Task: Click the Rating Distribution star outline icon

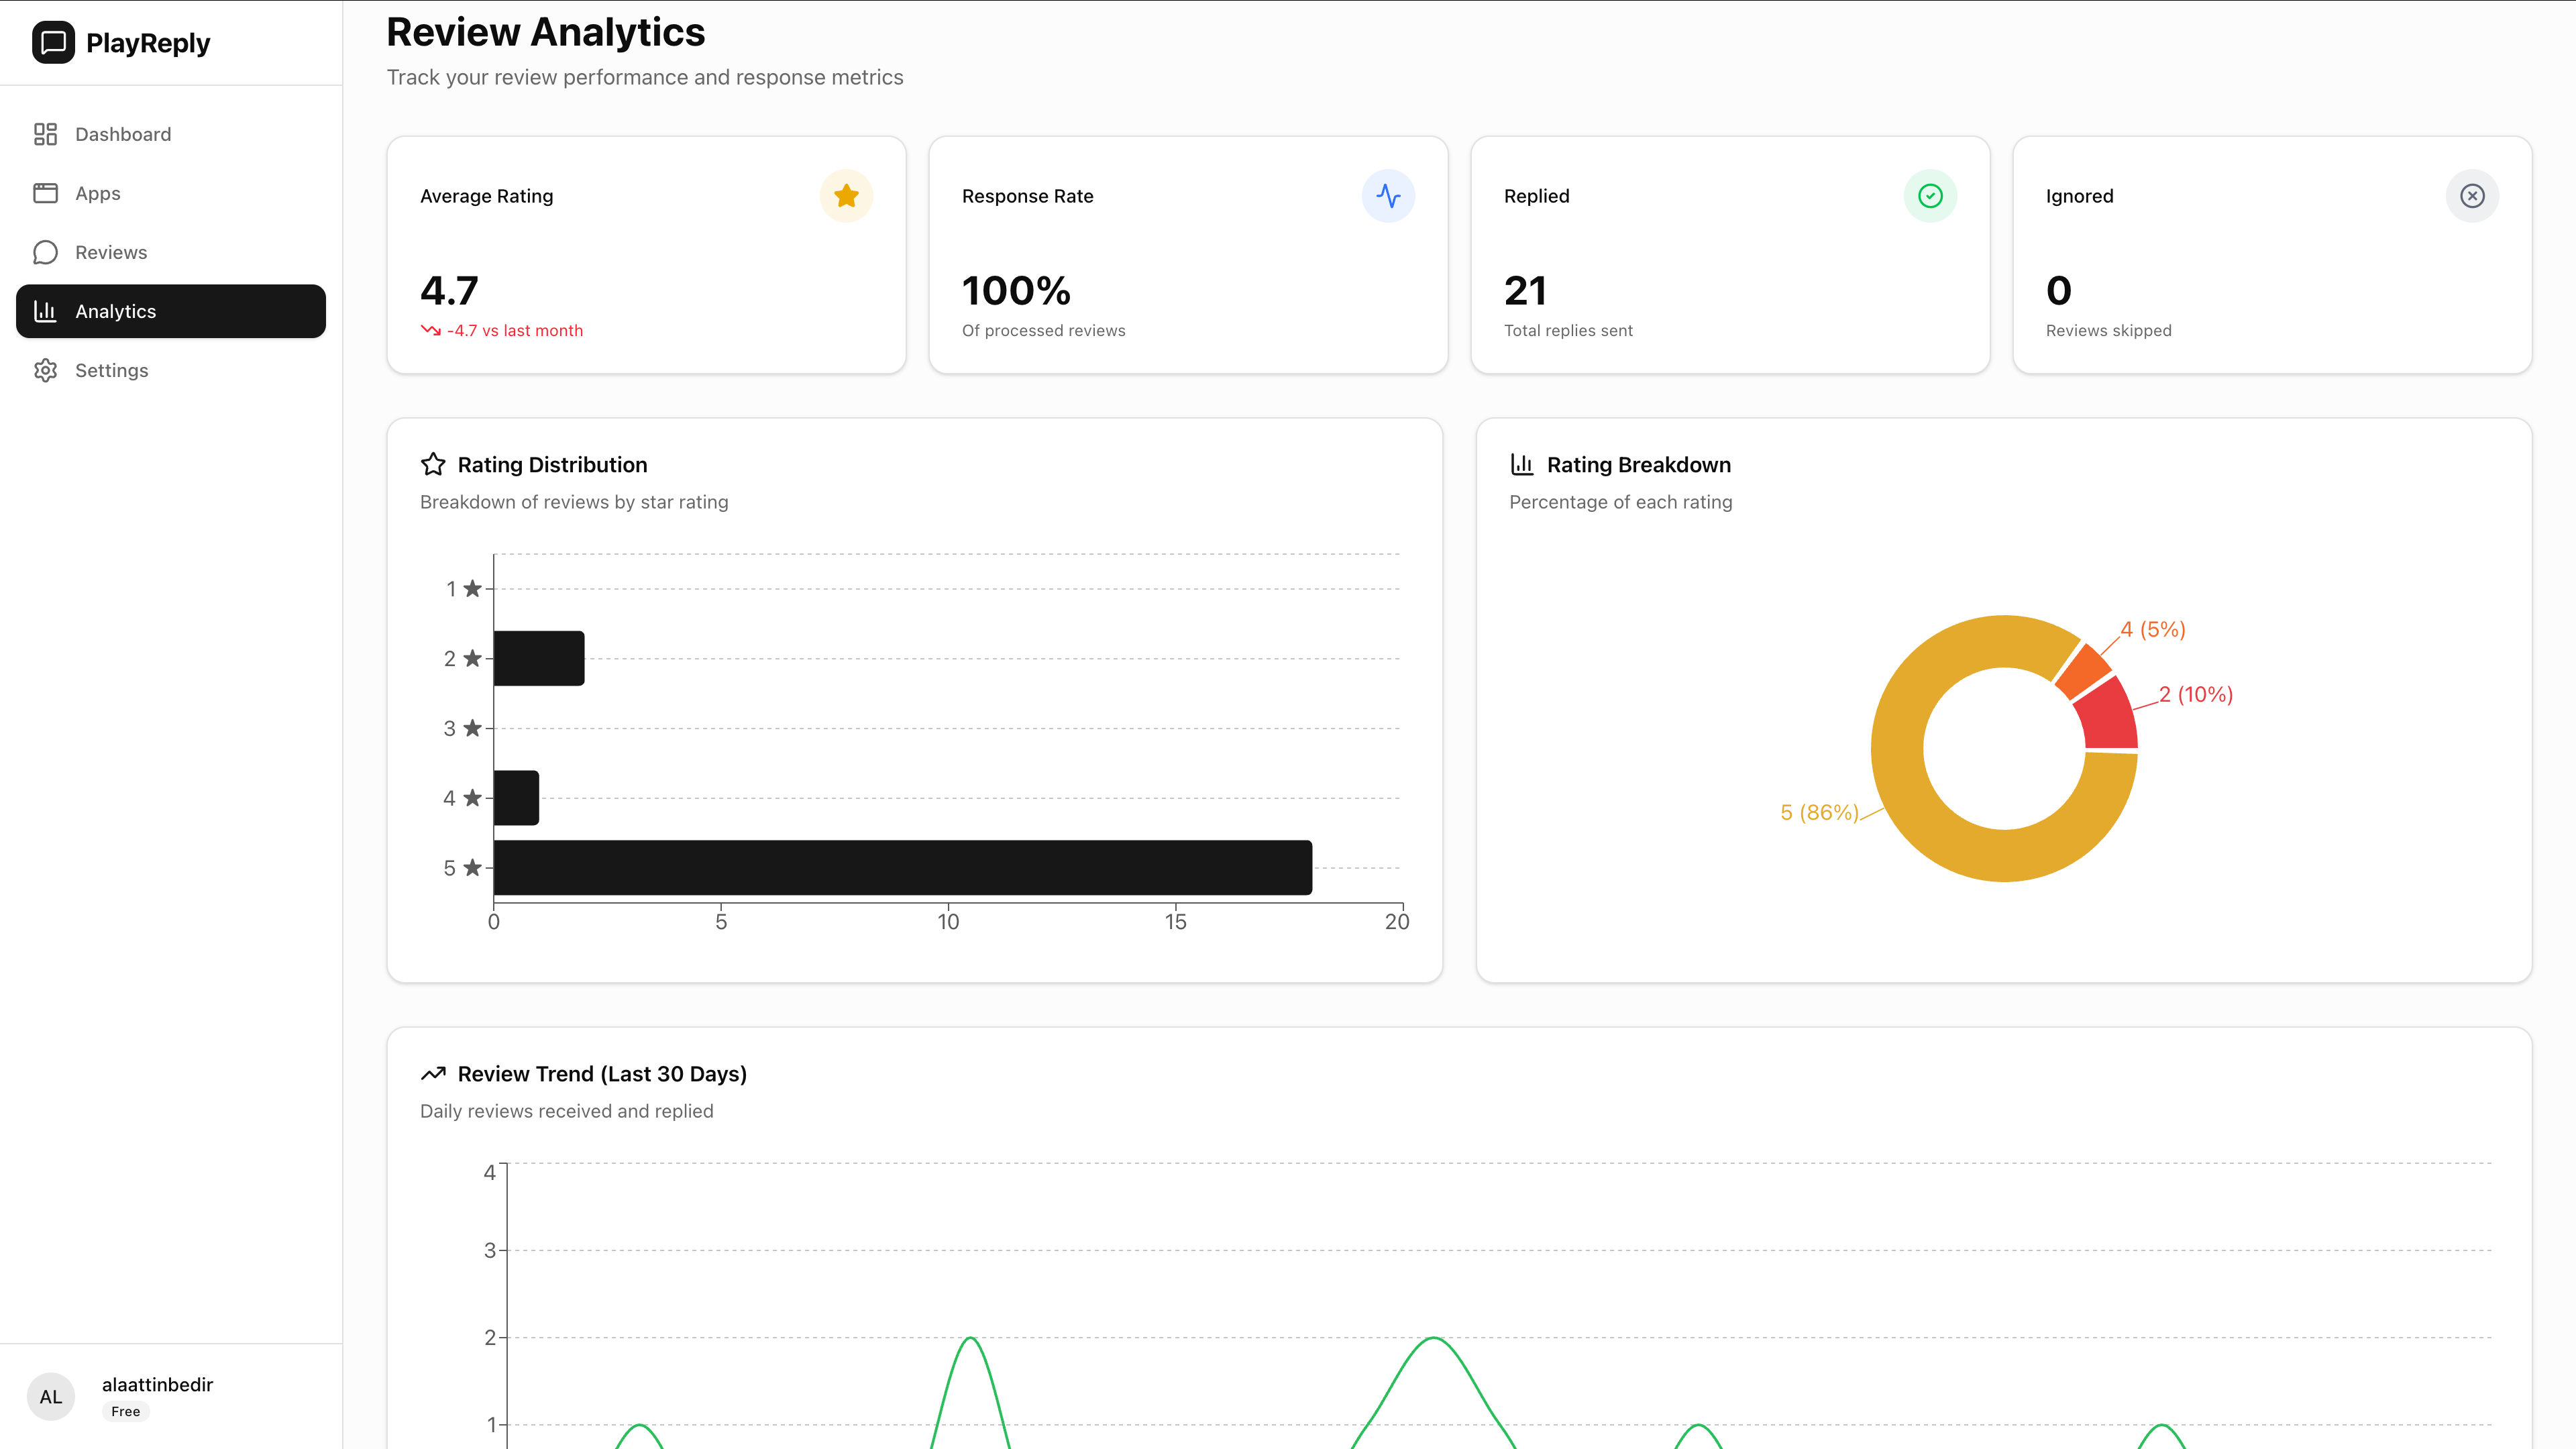Action: tap(433, 464)
